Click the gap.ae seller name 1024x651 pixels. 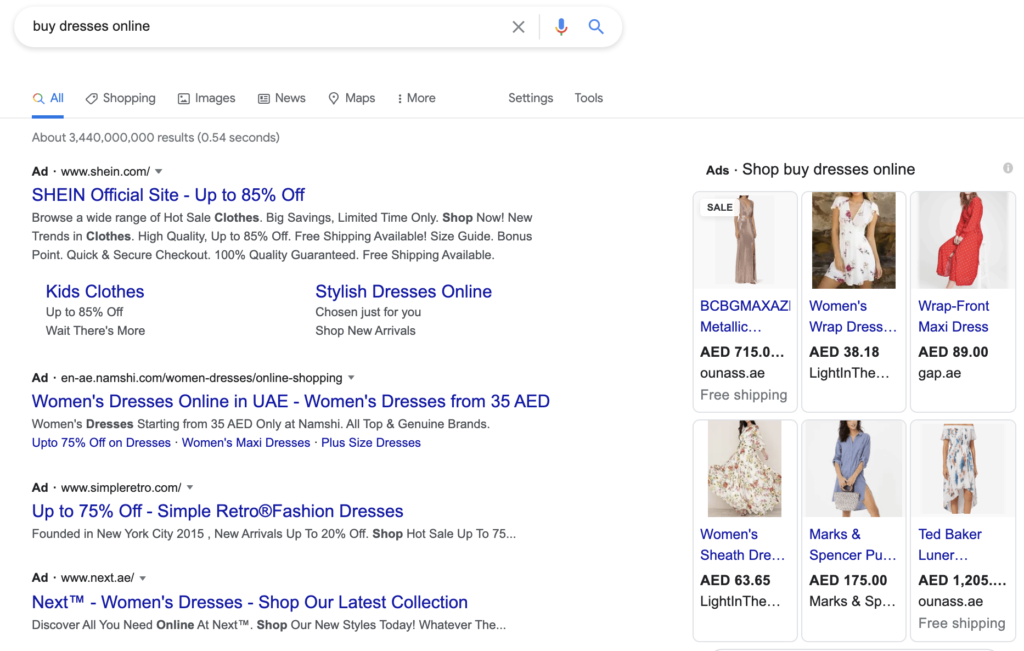coord(939,373)
